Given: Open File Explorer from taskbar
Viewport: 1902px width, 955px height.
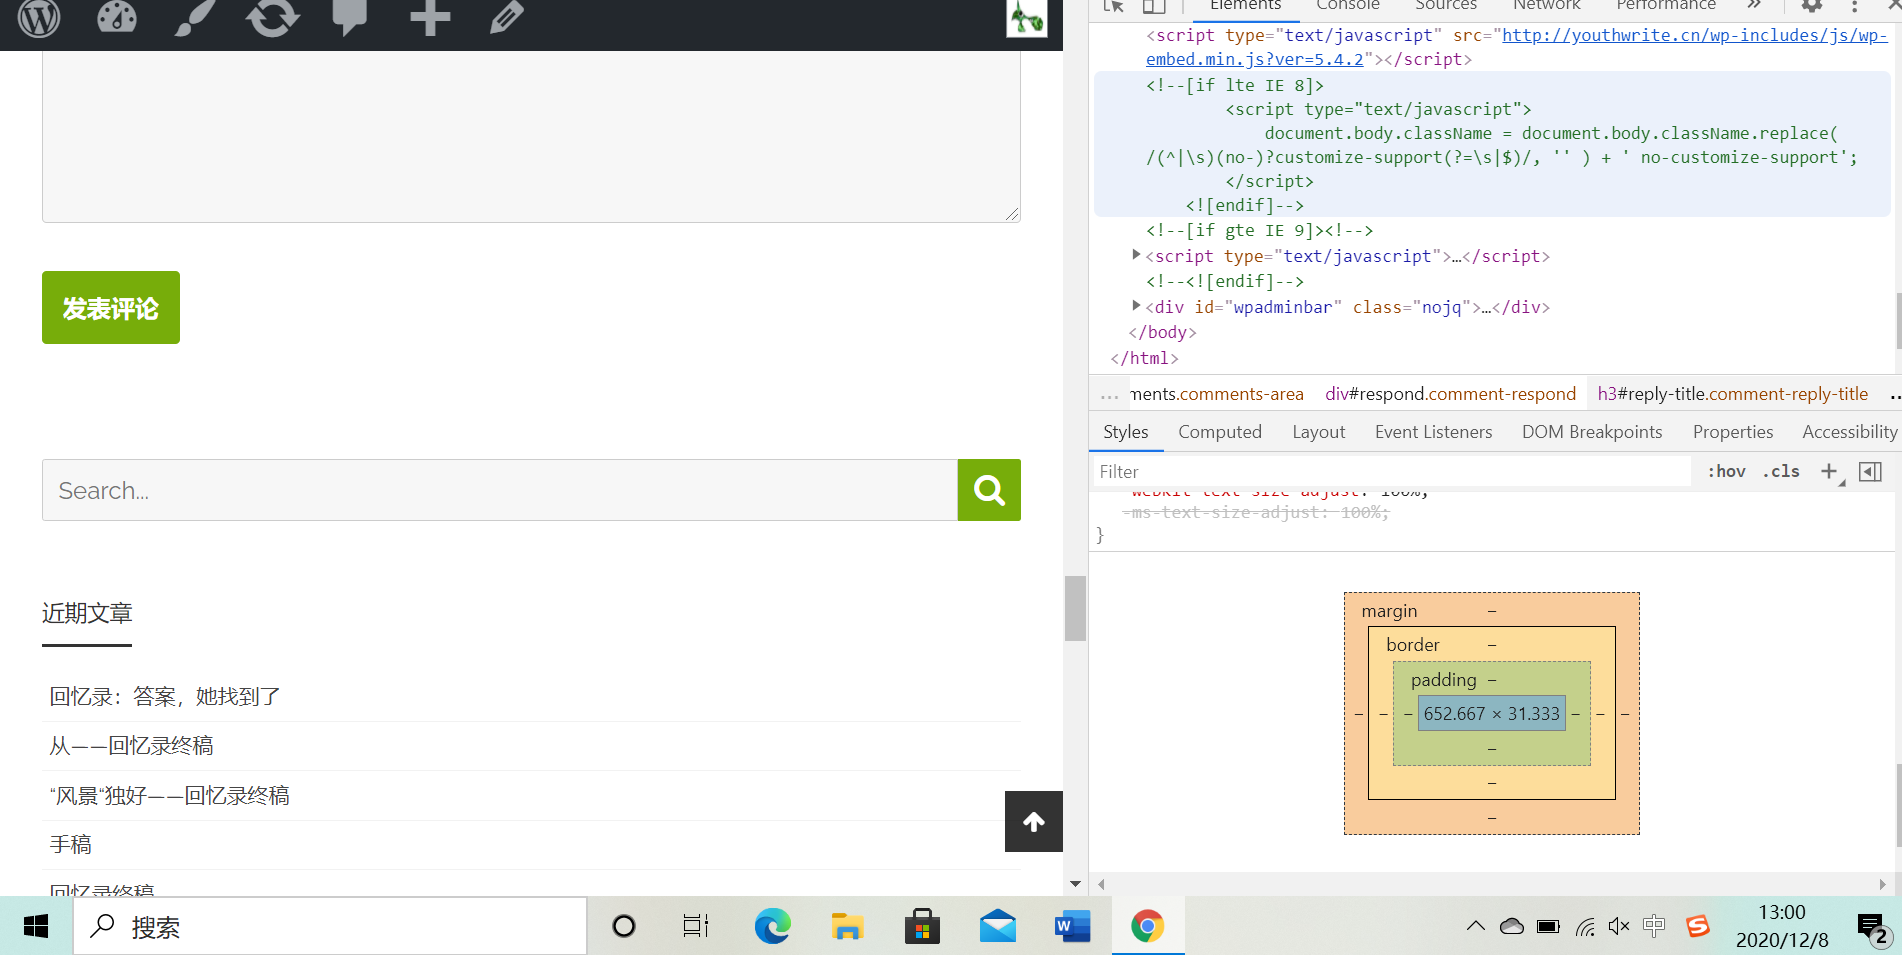Looking at the screenshot, I should pyautogui.click(x=847, y=927).
